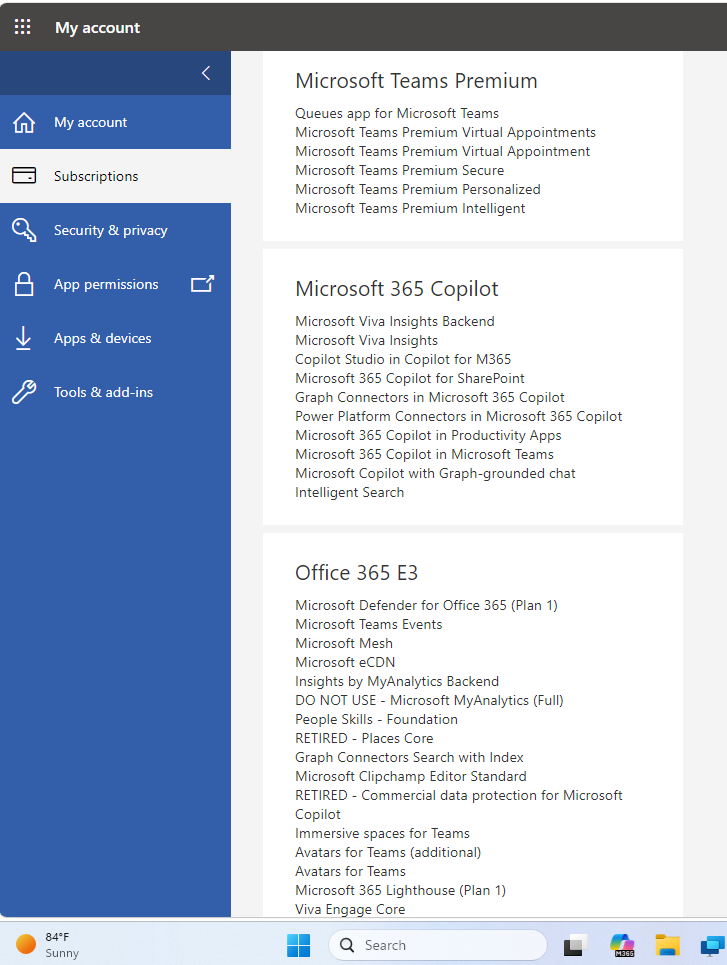Select Copilot Studio in Copilot for M365
Viewport: 727px width, 965px height.
pyautogui.click(x=403, y=359)
